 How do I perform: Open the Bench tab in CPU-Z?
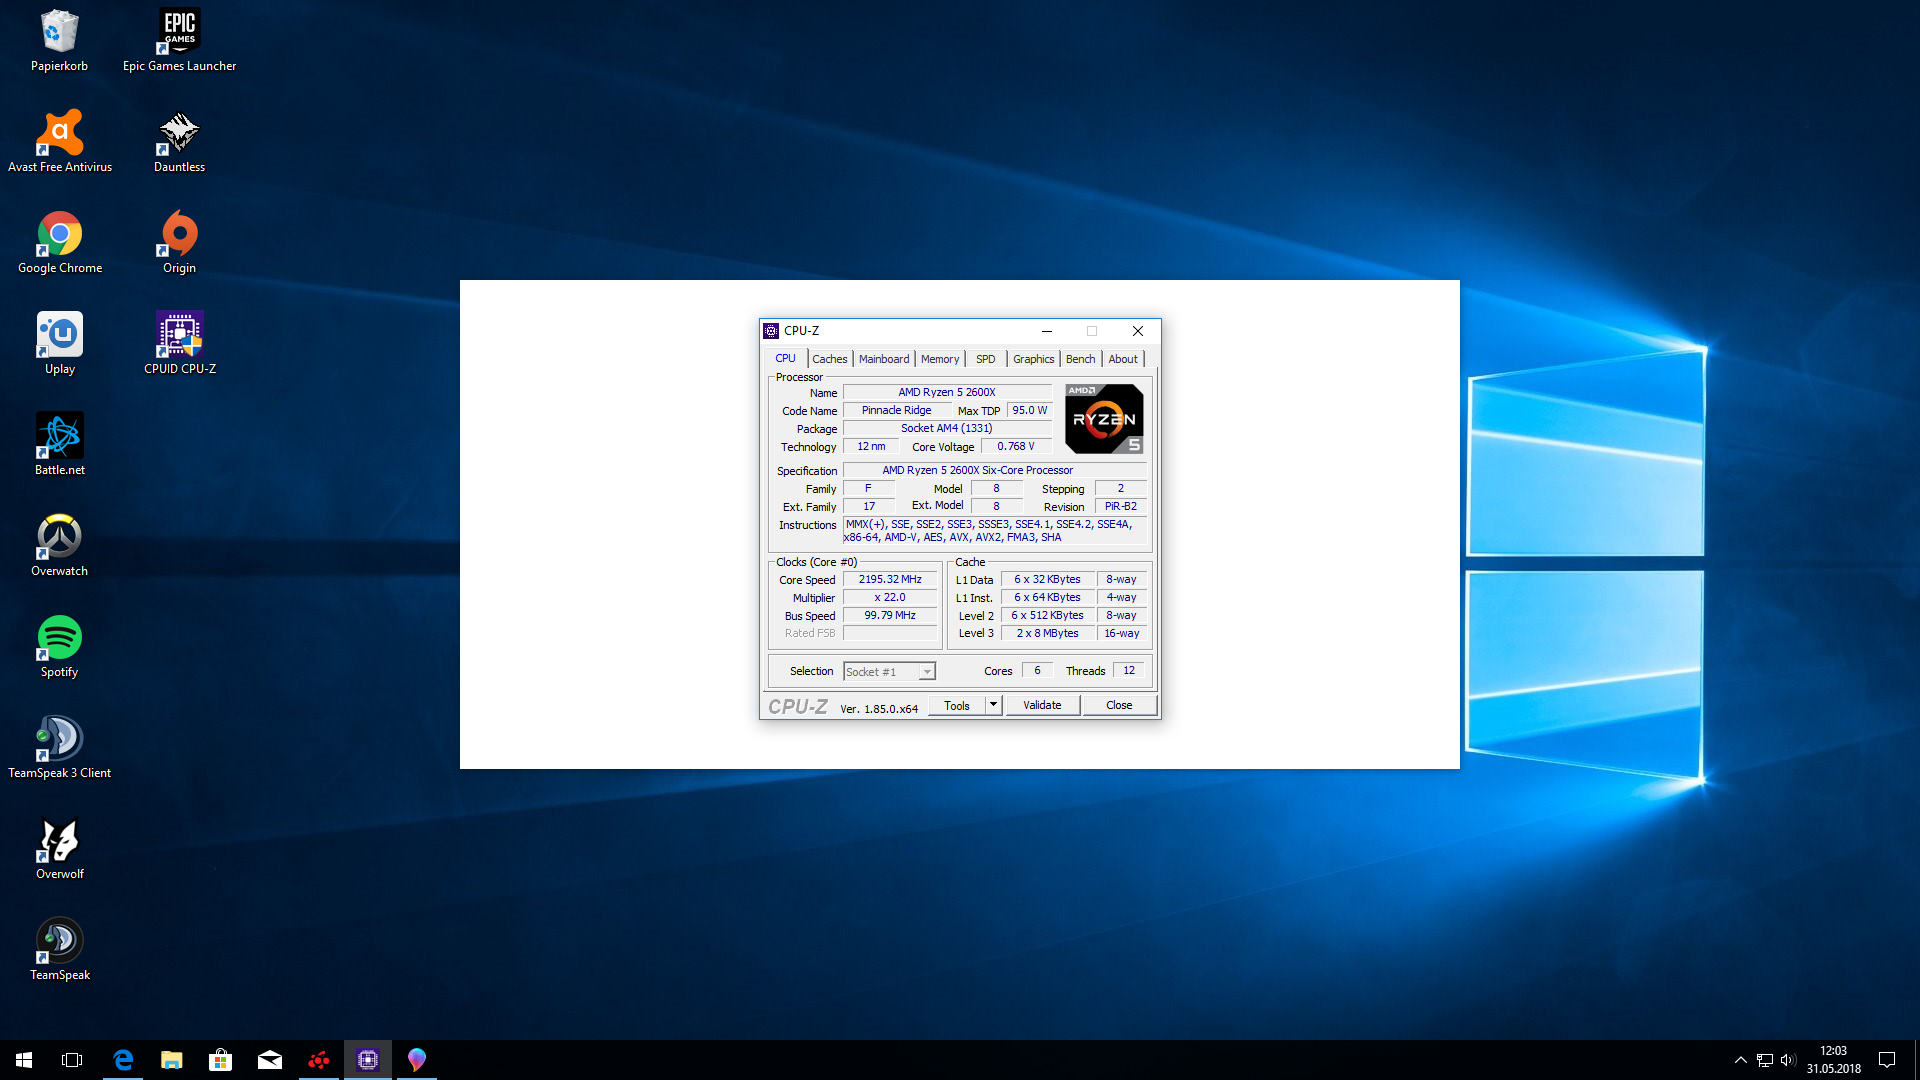[1079, 358]
